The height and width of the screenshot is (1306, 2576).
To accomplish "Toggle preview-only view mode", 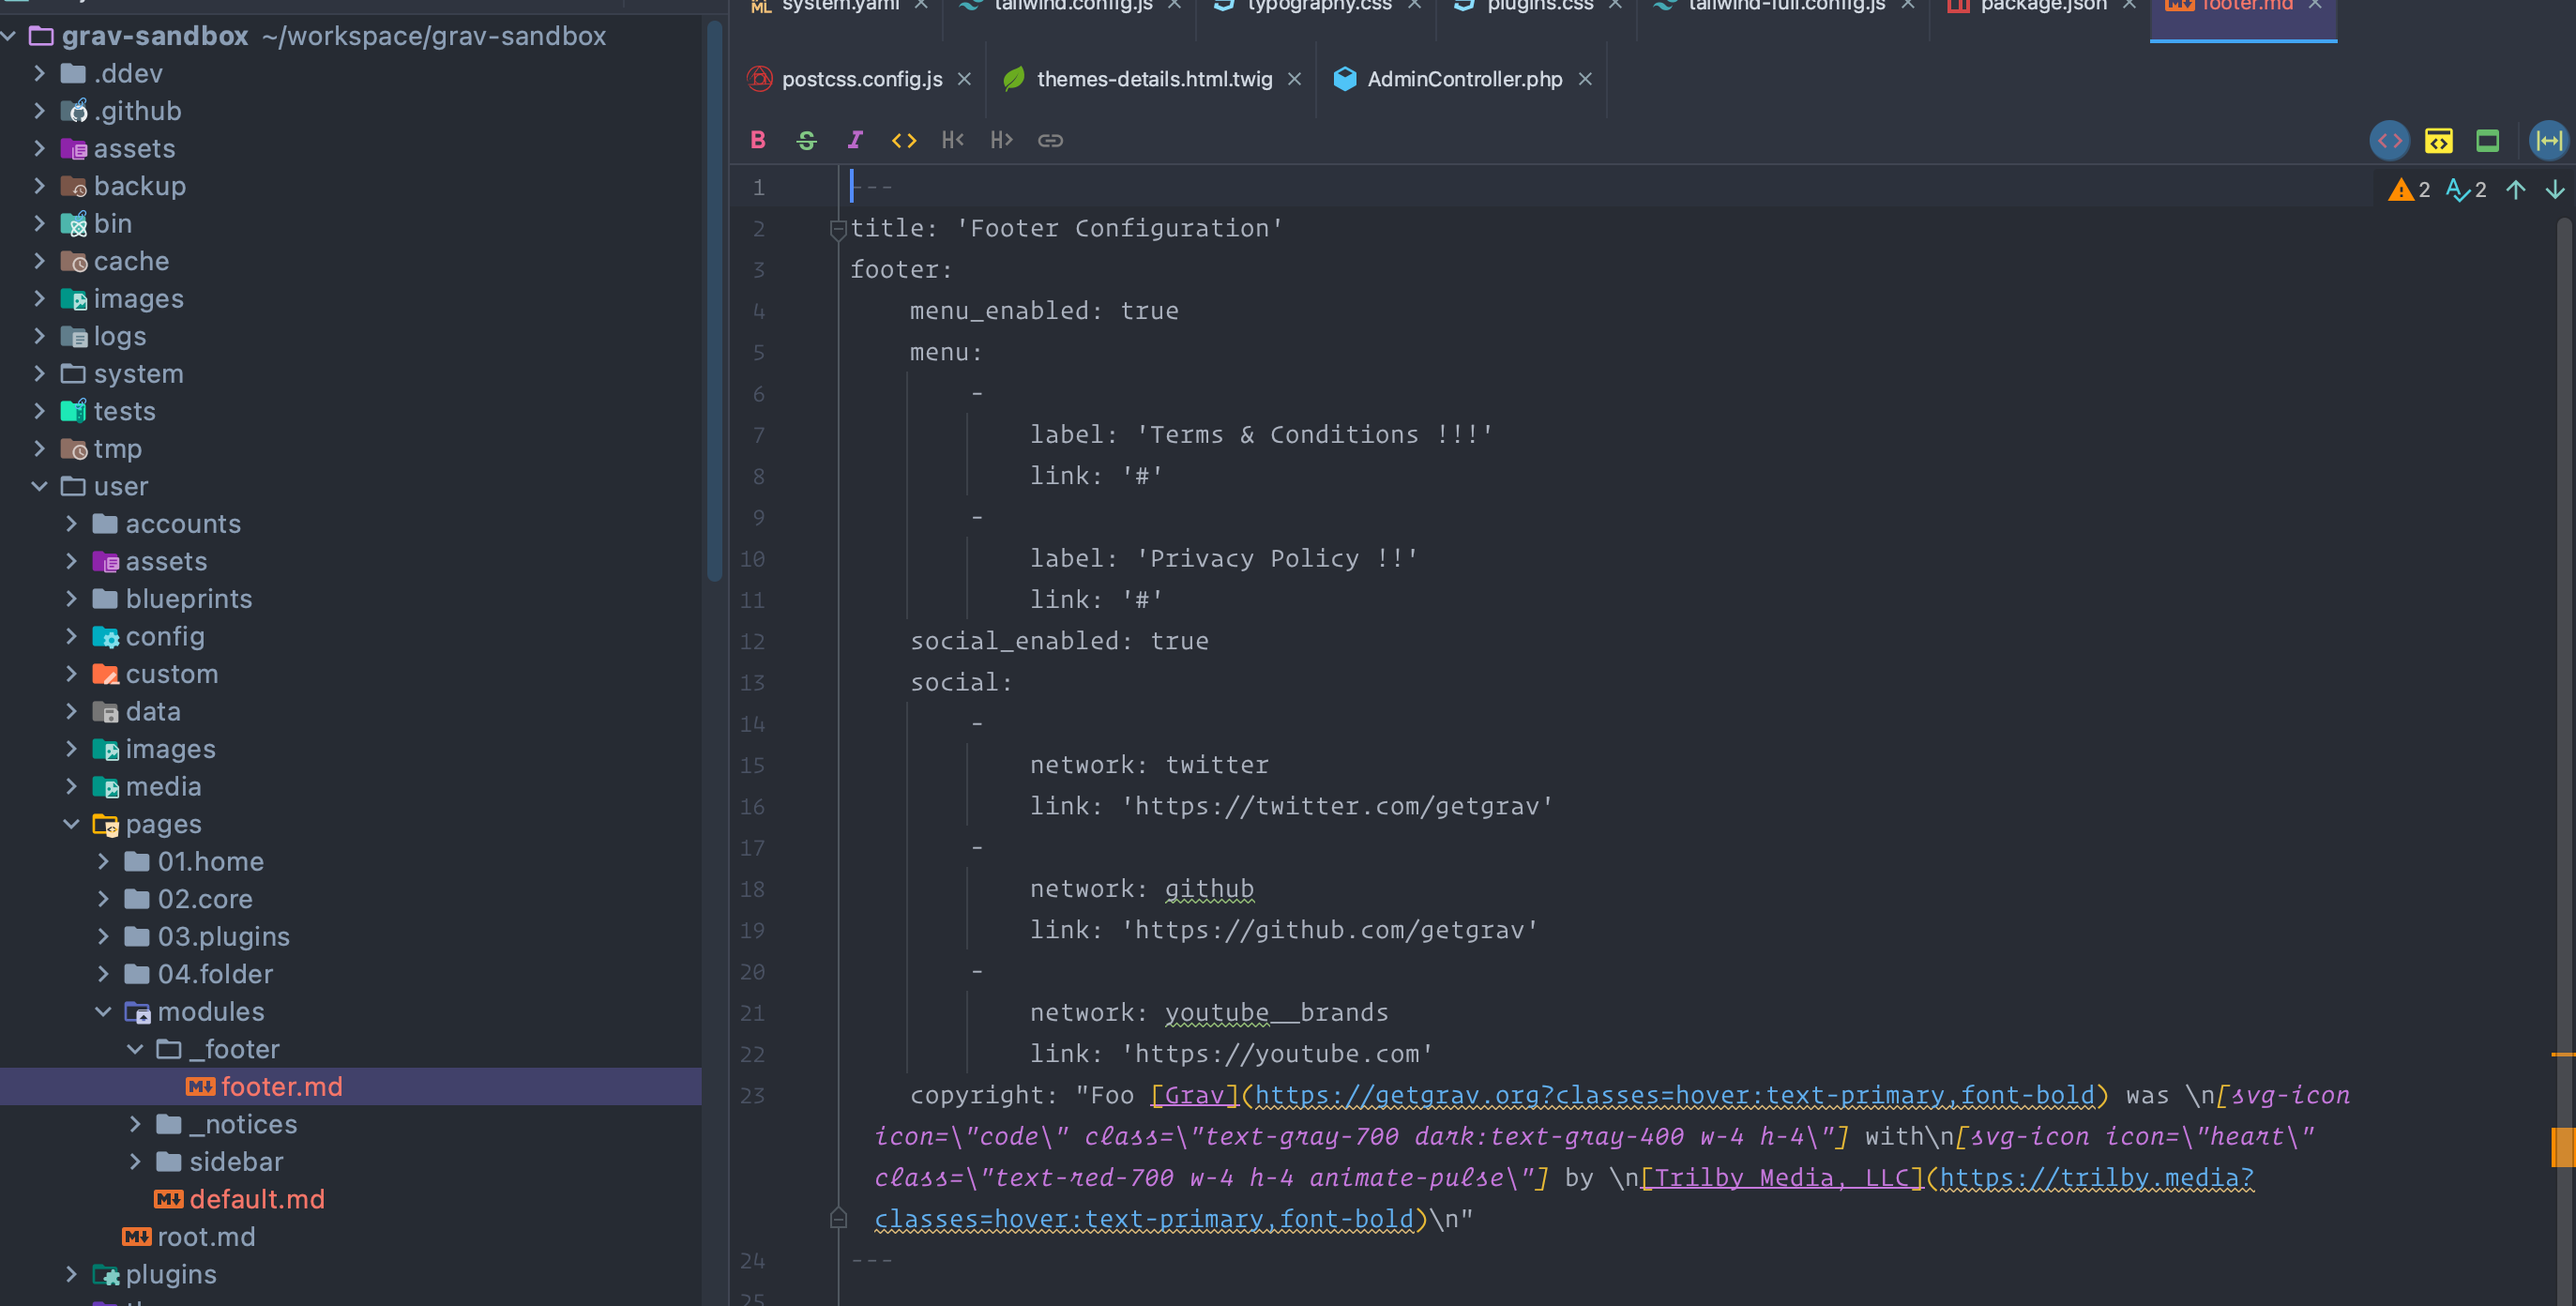I will point(2488,140).
